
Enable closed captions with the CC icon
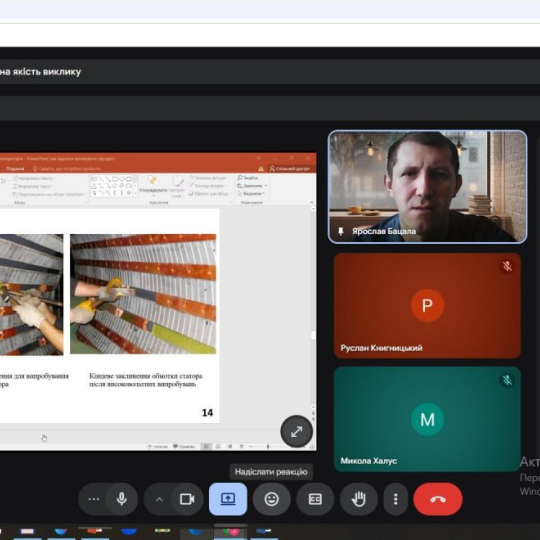315,499
